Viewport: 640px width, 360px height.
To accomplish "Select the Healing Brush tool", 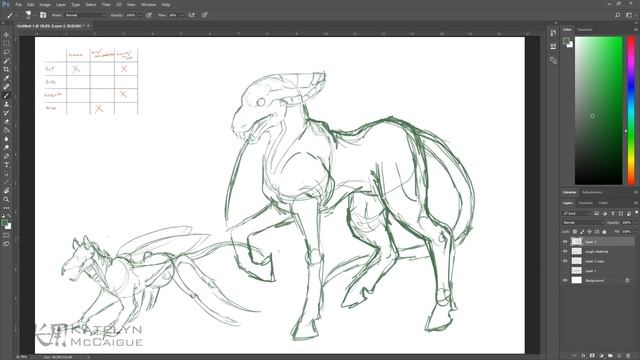I will click(6, 87).
